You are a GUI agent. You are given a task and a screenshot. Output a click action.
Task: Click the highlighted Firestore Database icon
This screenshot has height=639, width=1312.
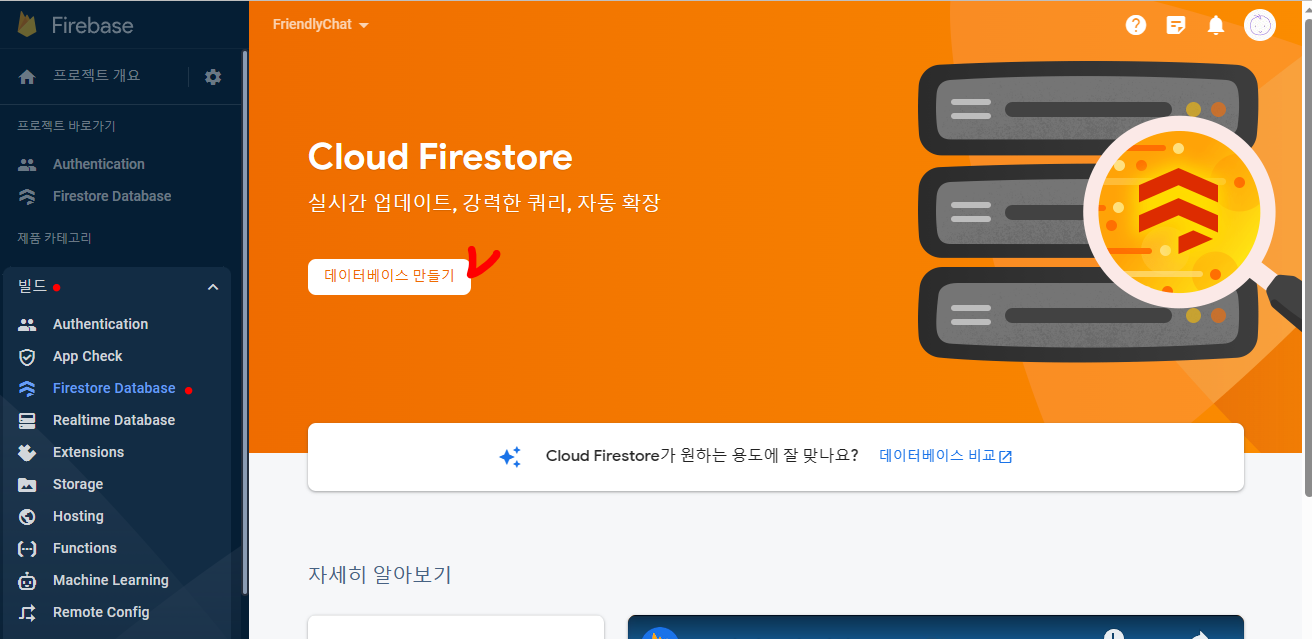[x=27, y=388]
